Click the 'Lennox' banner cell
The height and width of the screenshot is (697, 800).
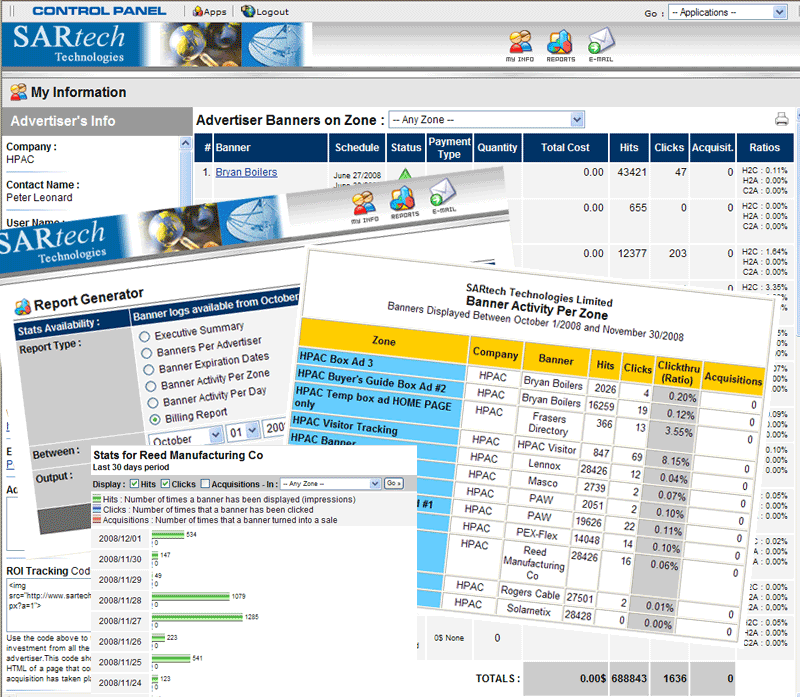pos(544,464)
